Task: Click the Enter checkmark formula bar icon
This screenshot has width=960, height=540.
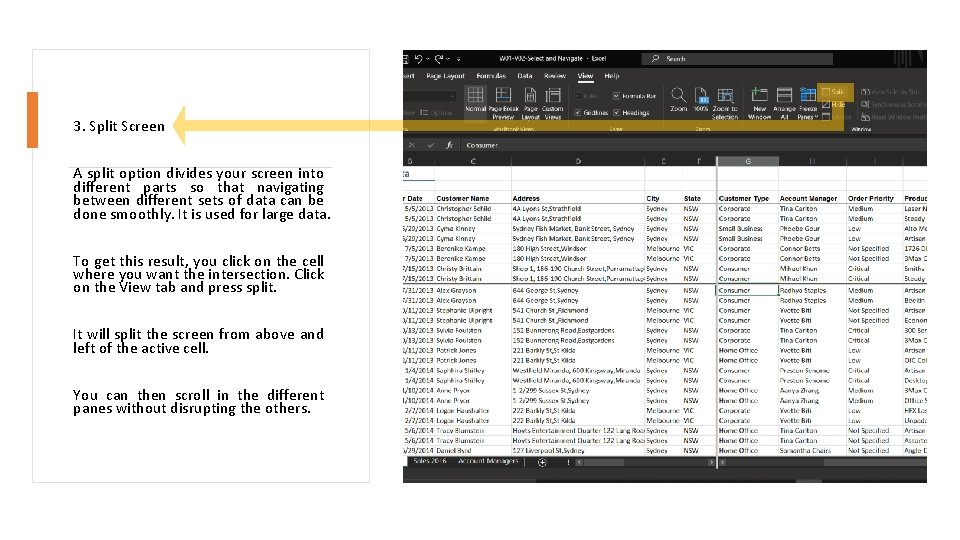Action: click(431, 145)
